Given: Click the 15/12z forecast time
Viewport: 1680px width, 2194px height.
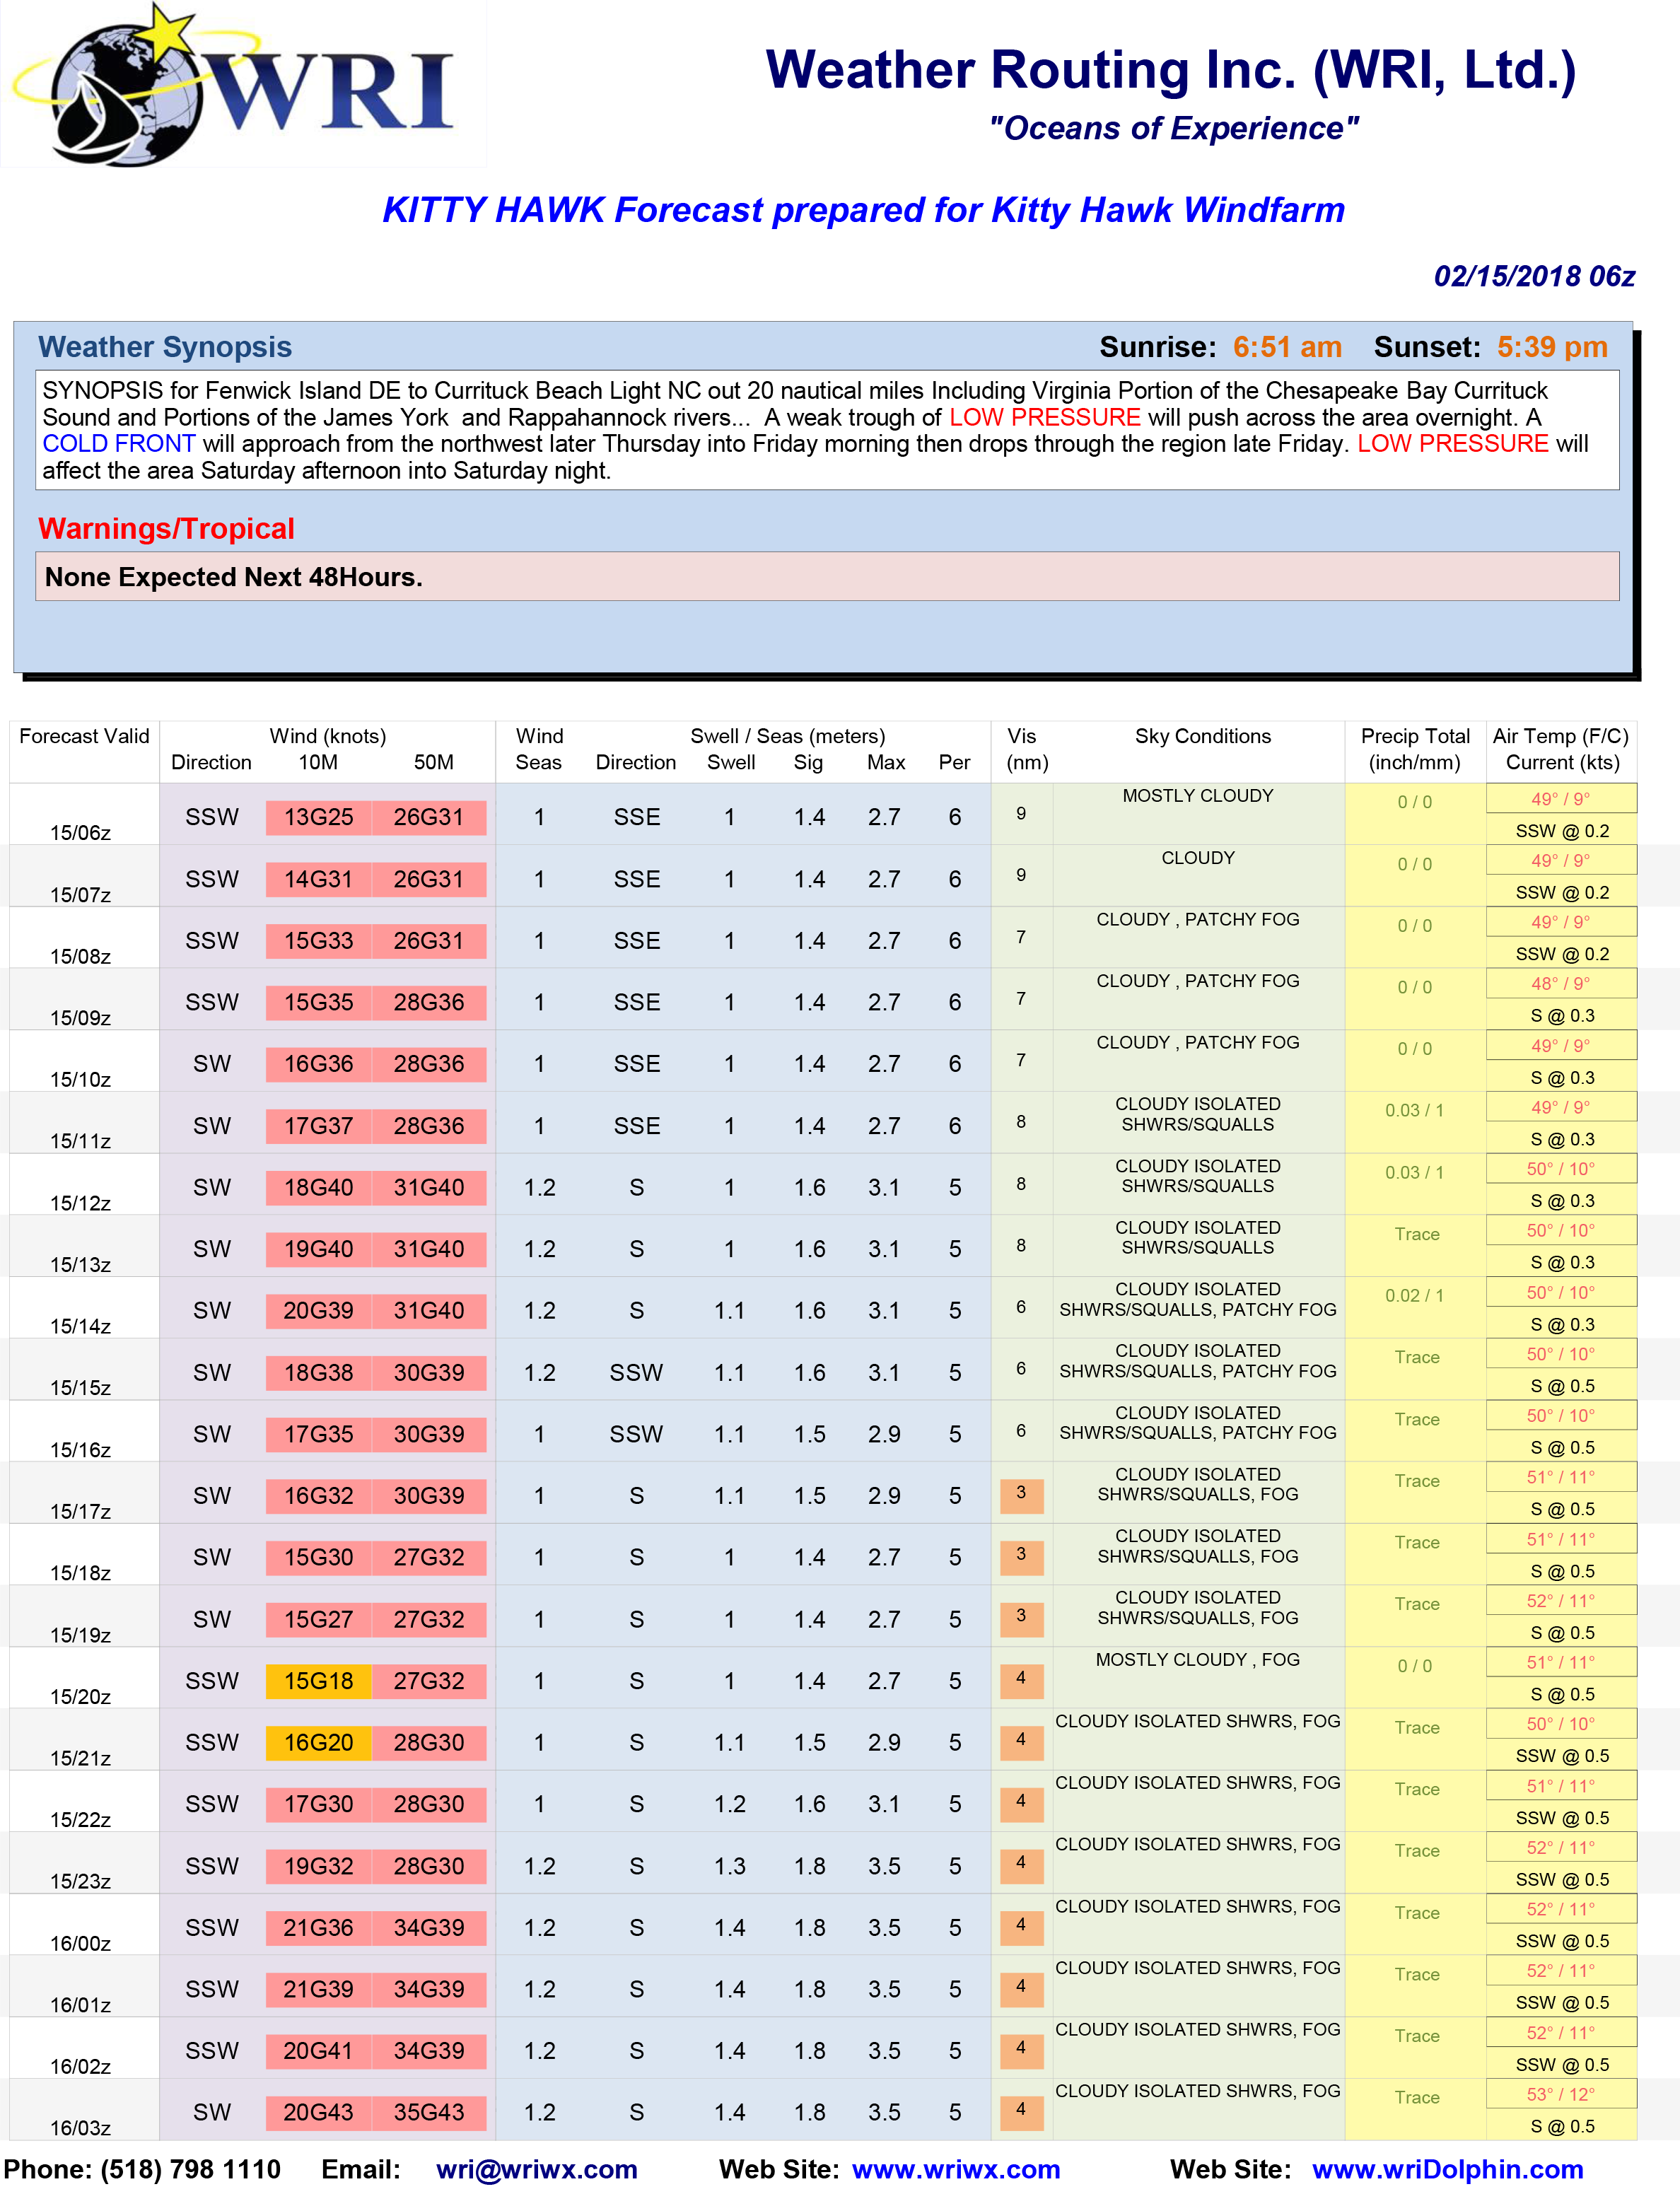Looking at the screenshot, I should (x=81, y=1203).
